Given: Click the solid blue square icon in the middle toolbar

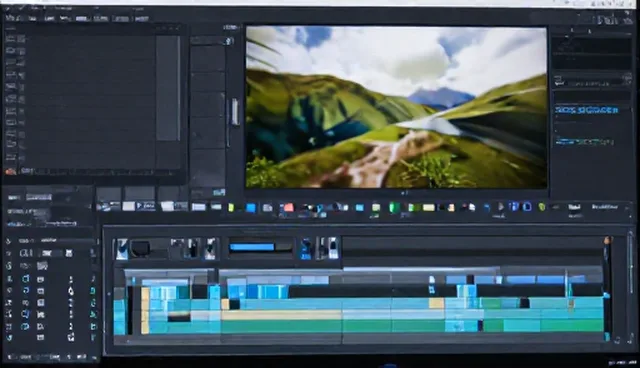Looking at the screenshot, I should click(x=251, y=208).
